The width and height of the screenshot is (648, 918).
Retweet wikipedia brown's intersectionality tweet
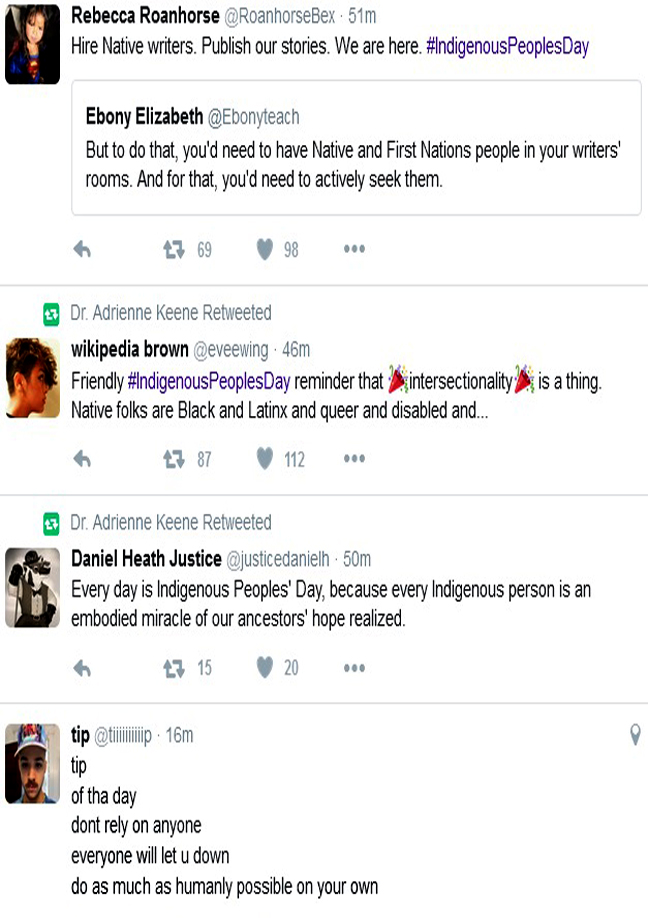pyautogui.click(x=174, y=459)
